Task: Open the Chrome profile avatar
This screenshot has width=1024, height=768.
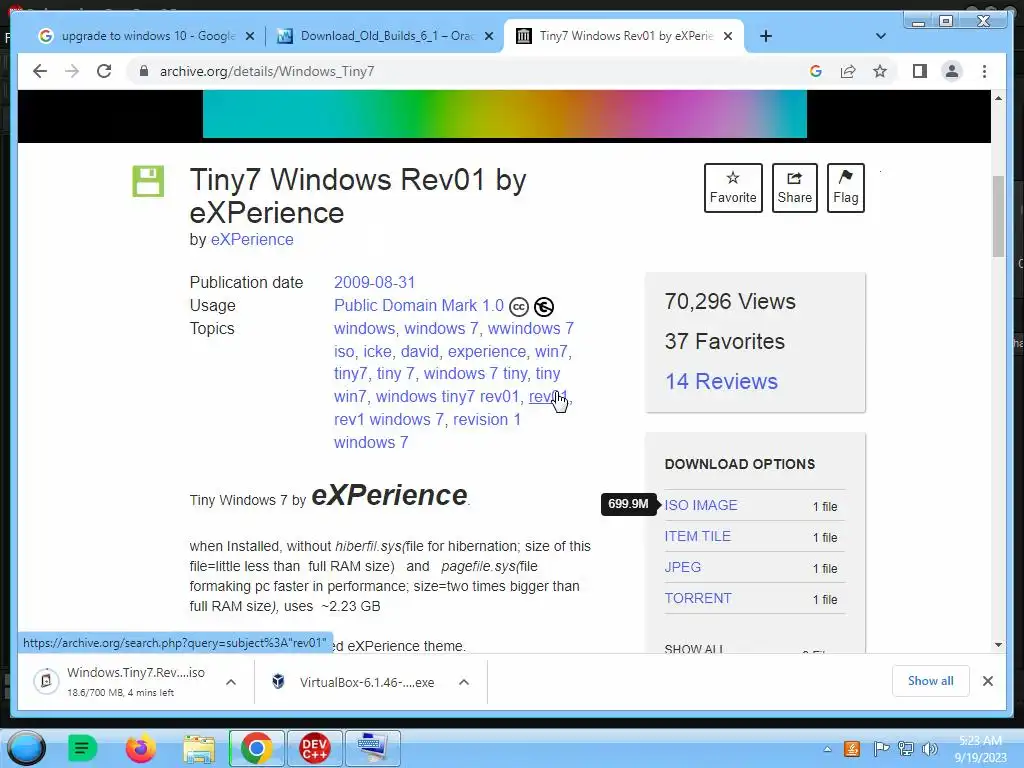Action: (x=952, y=71)
